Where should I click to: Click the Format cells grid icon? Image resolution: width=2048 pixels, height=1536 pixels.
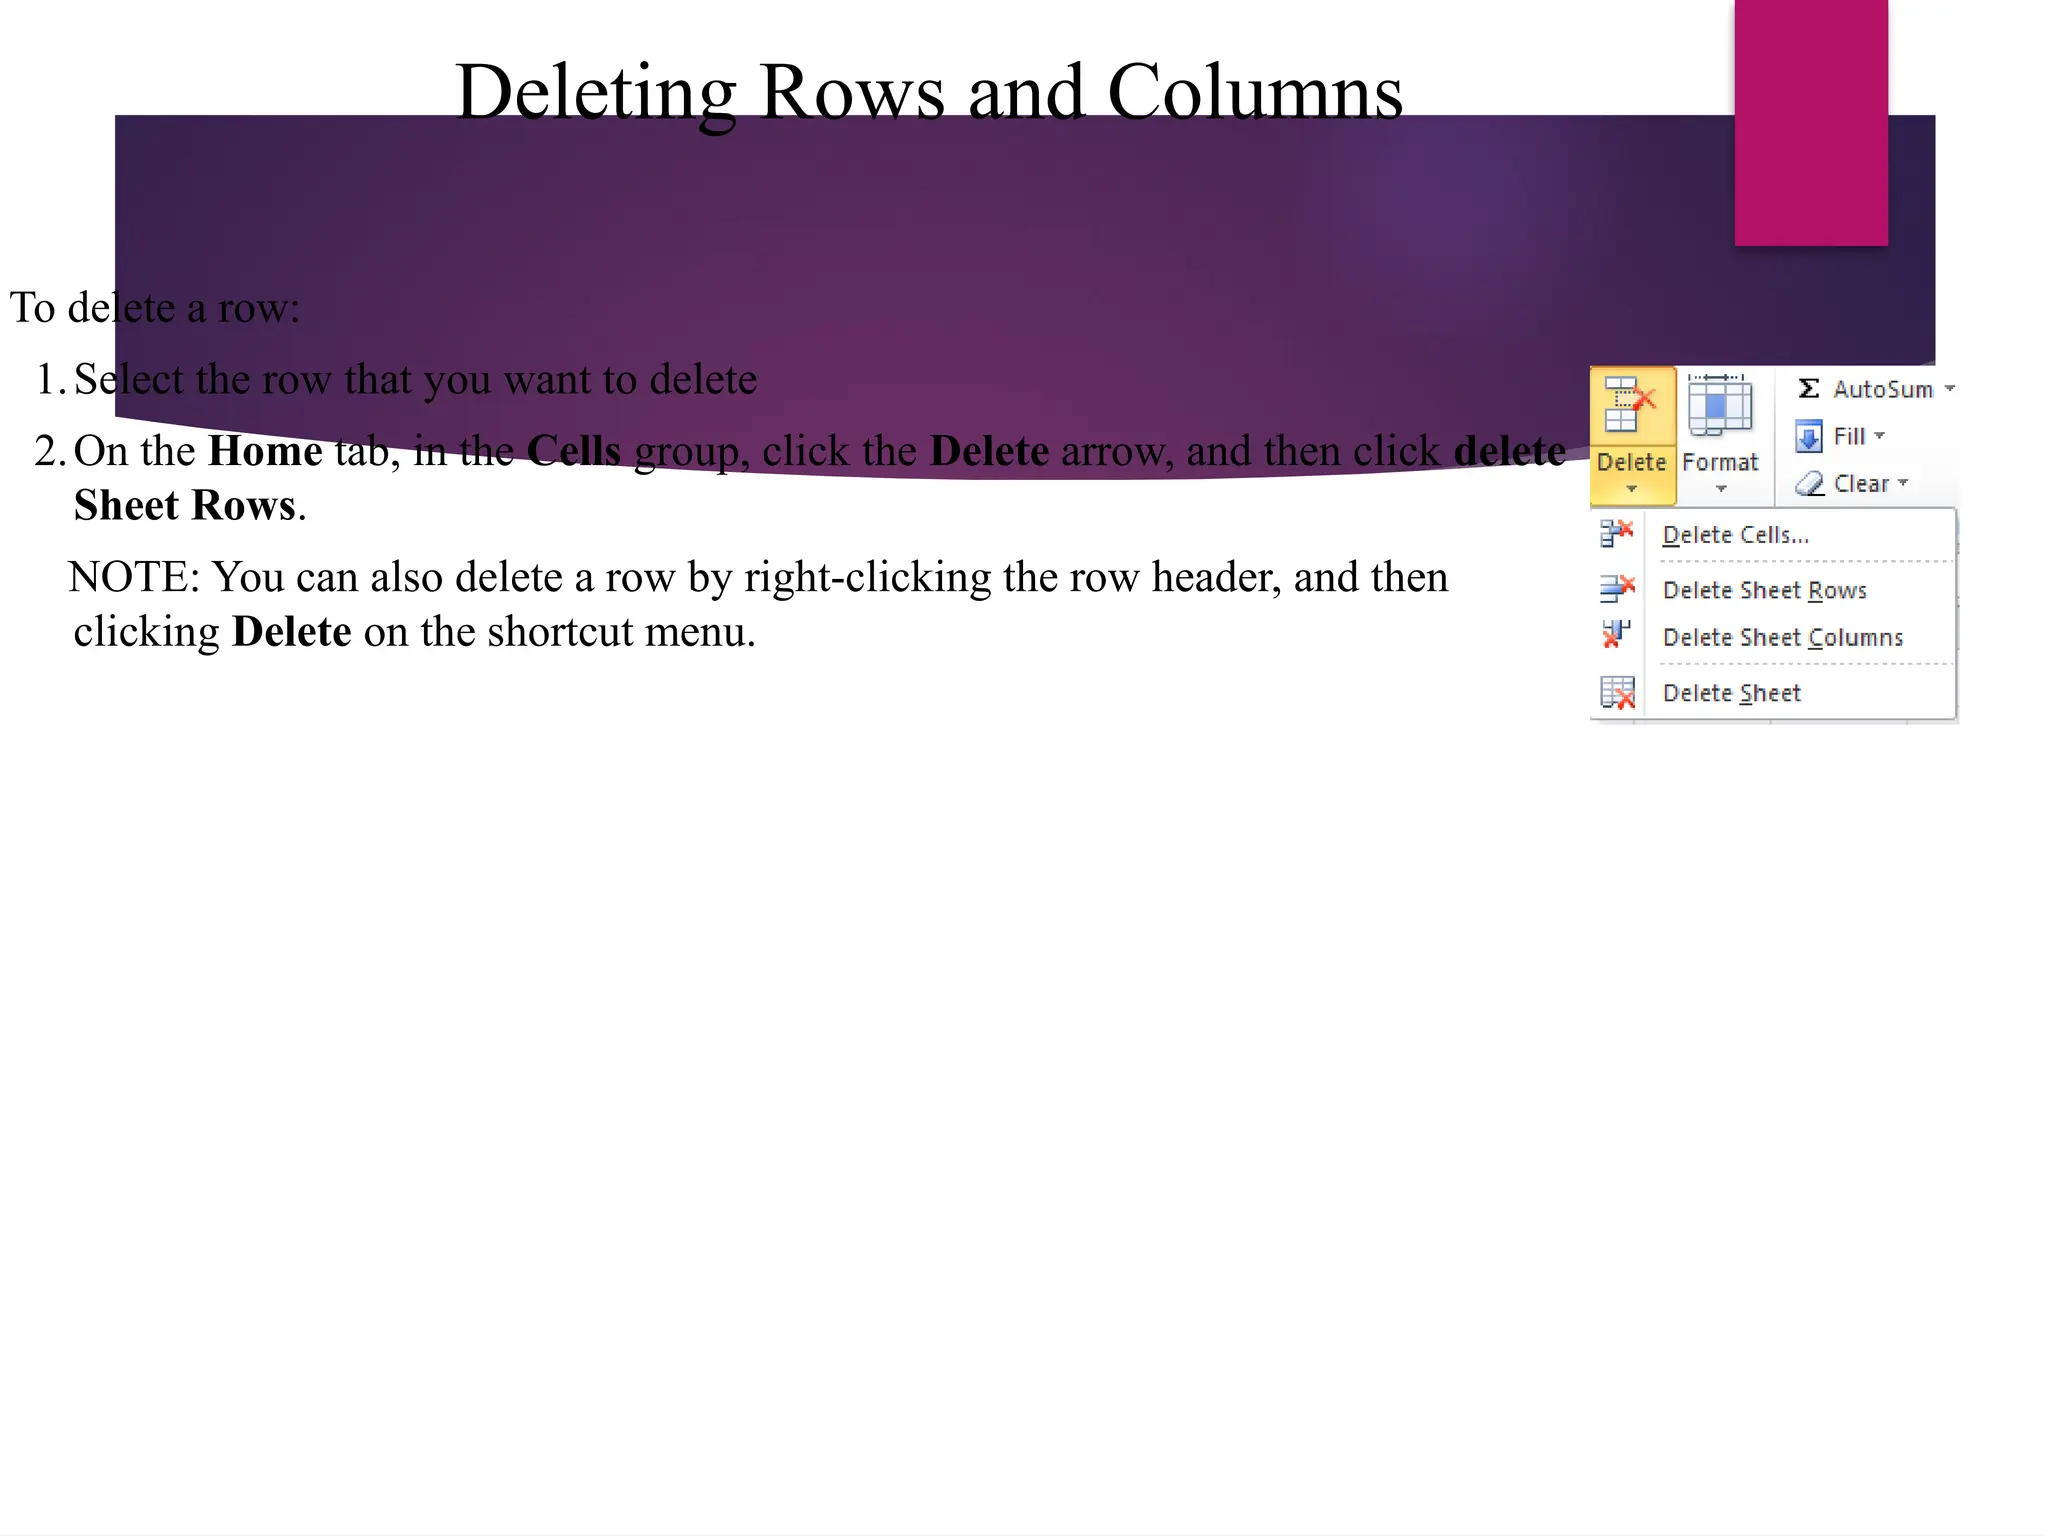[1719, 405]
